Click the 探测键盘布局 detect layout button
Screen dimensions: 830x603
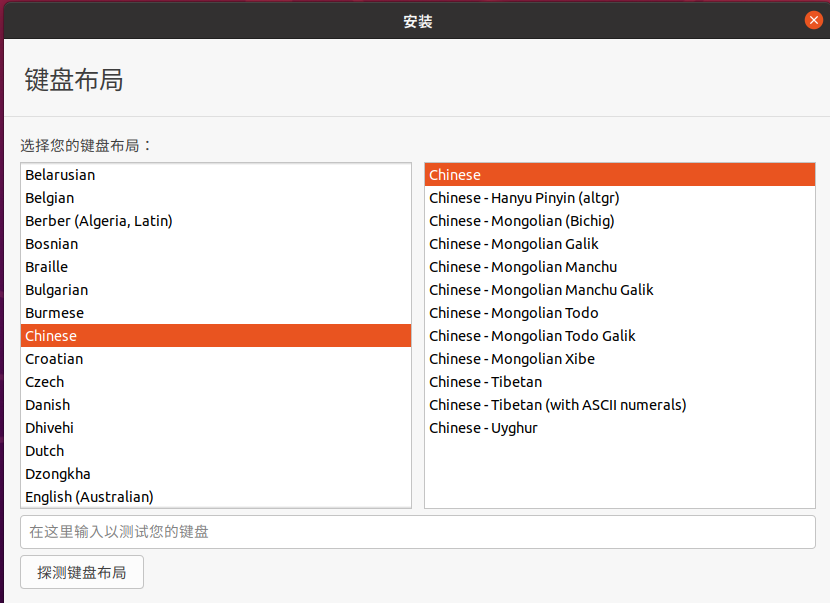82,572
